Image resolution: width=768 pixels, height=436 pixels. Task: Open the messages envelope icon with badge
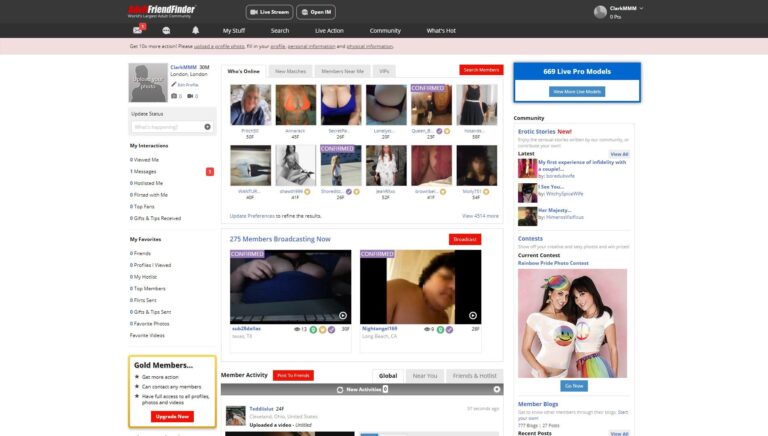138,30
